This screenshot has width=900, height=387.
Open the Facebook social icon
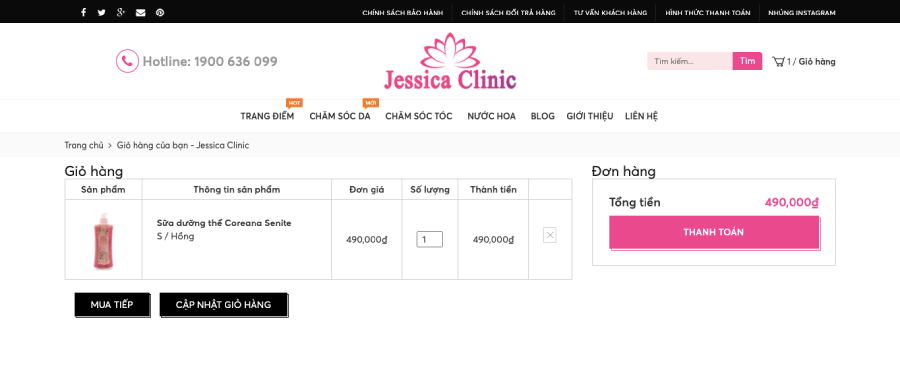click(x=83, y=12)
